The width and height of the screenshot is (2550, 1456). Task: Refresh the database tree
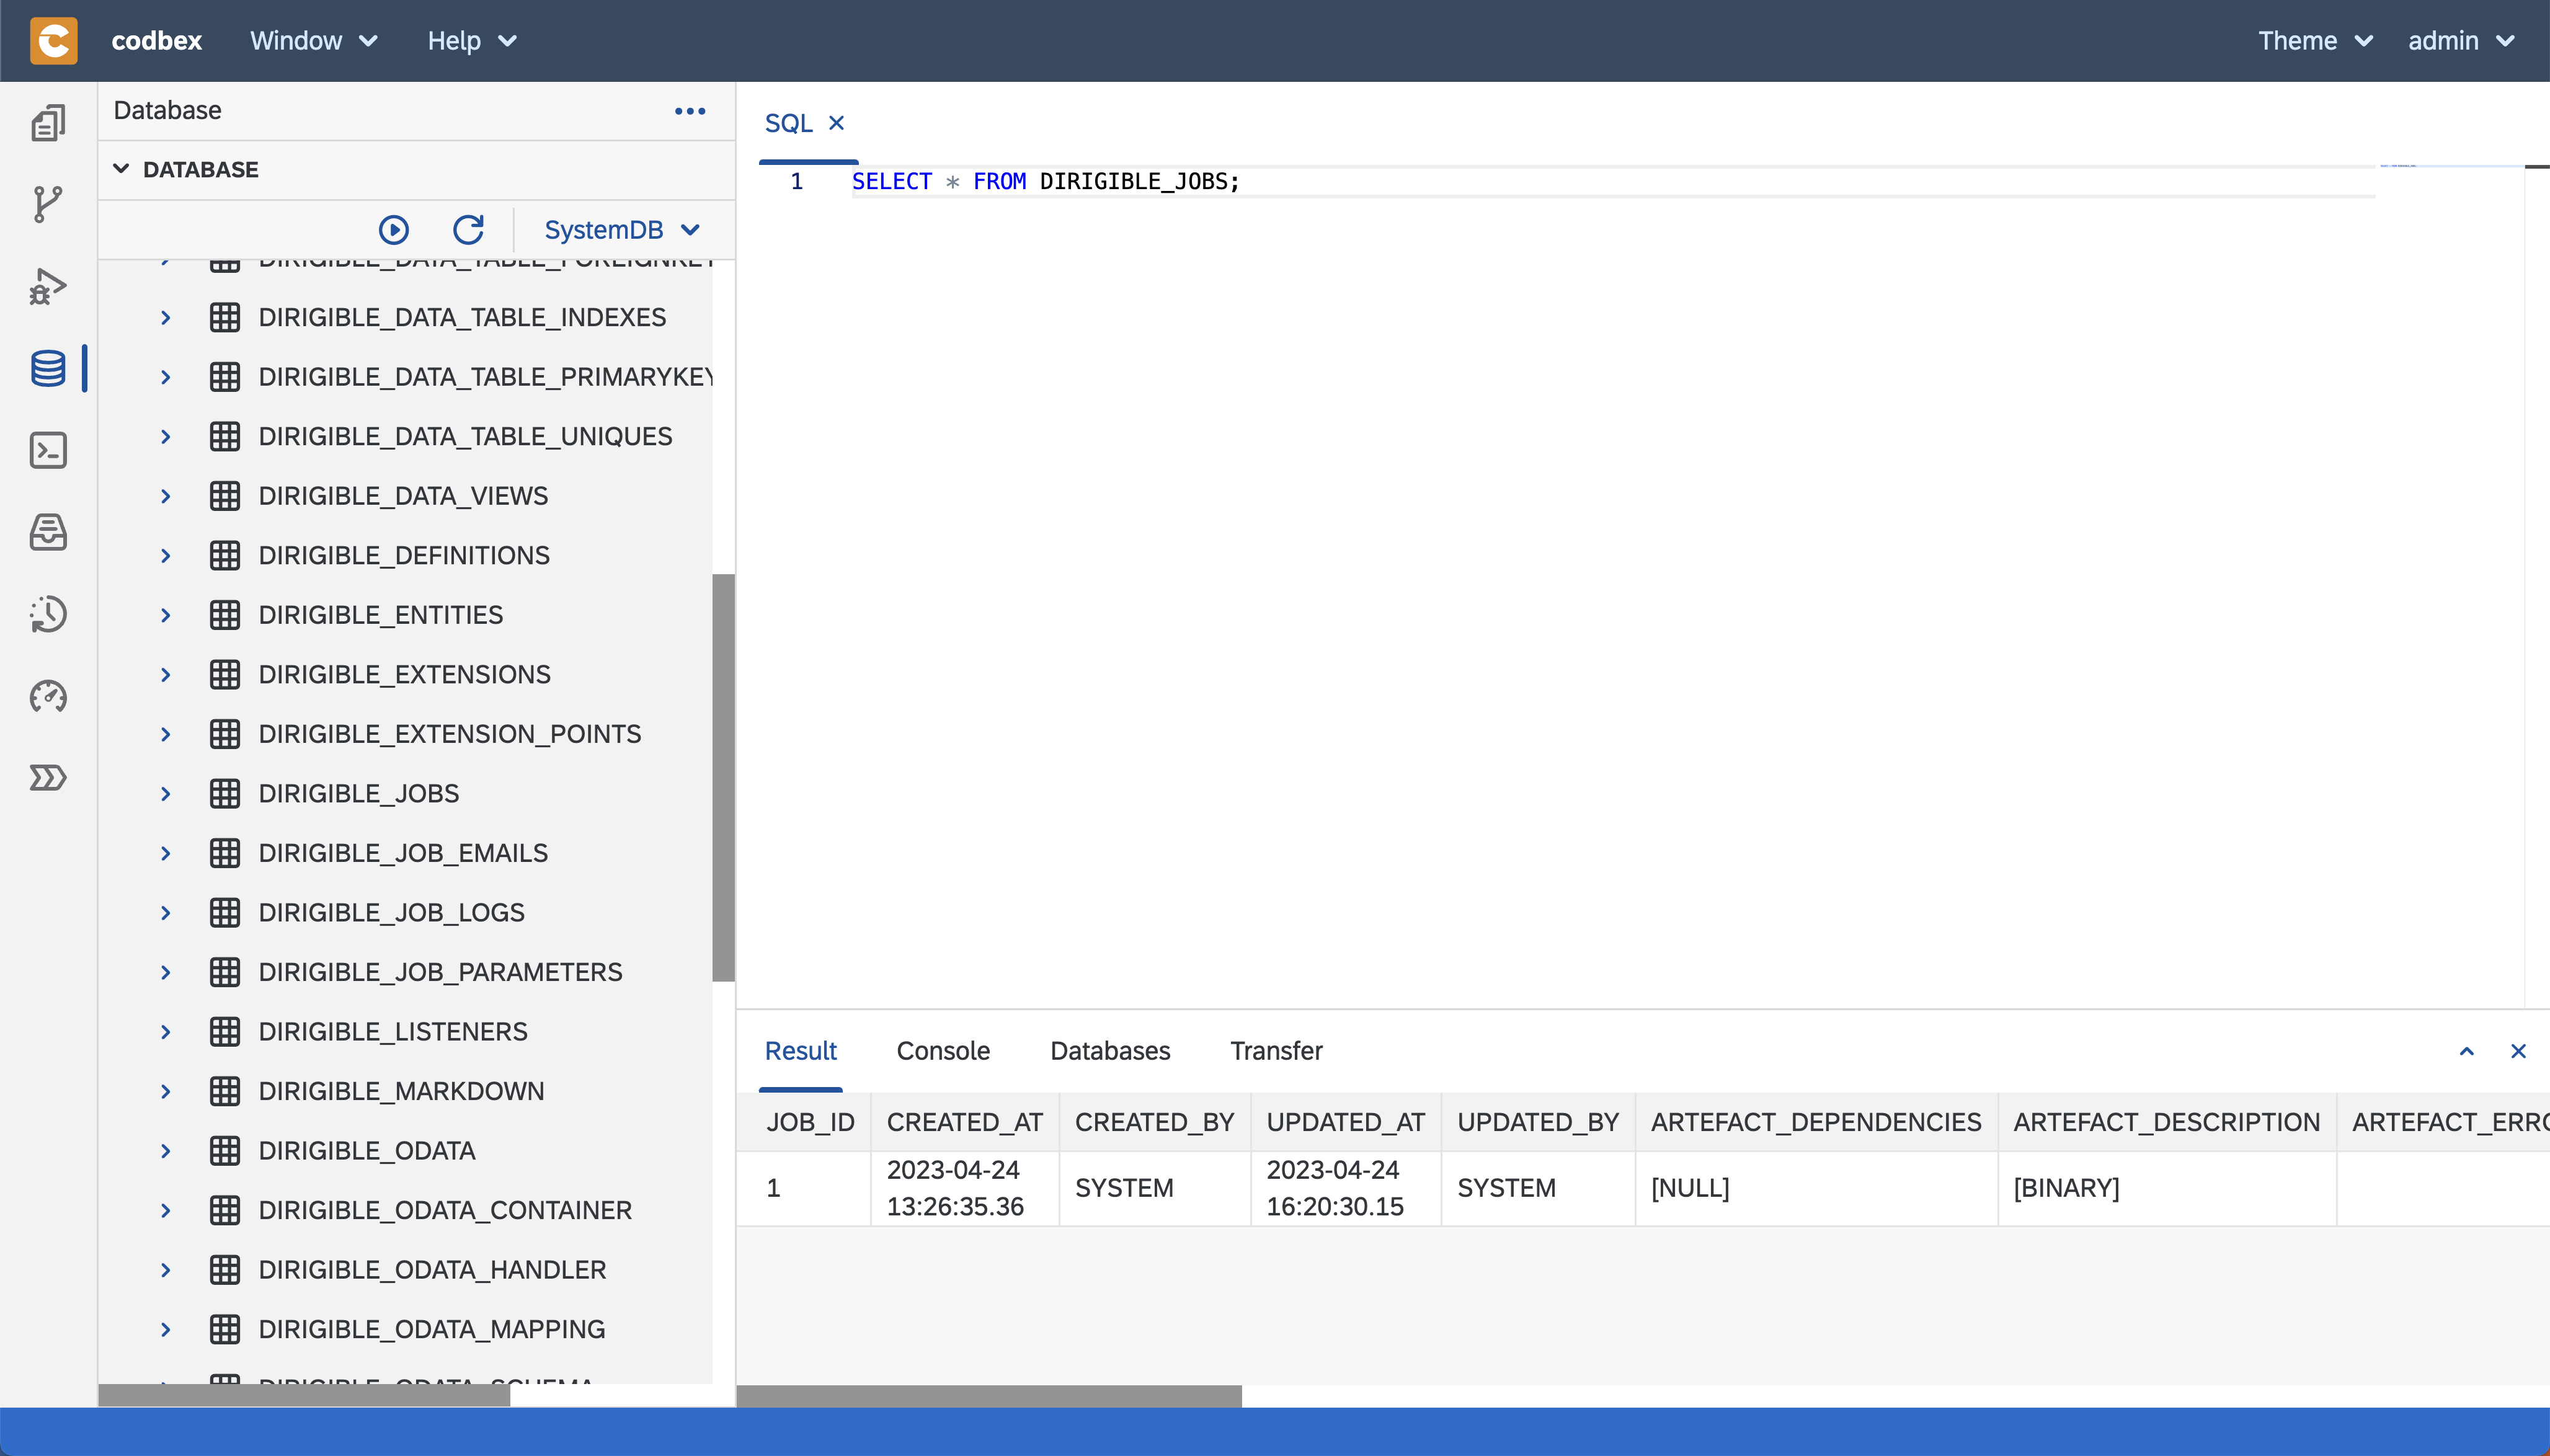point(468,230)
